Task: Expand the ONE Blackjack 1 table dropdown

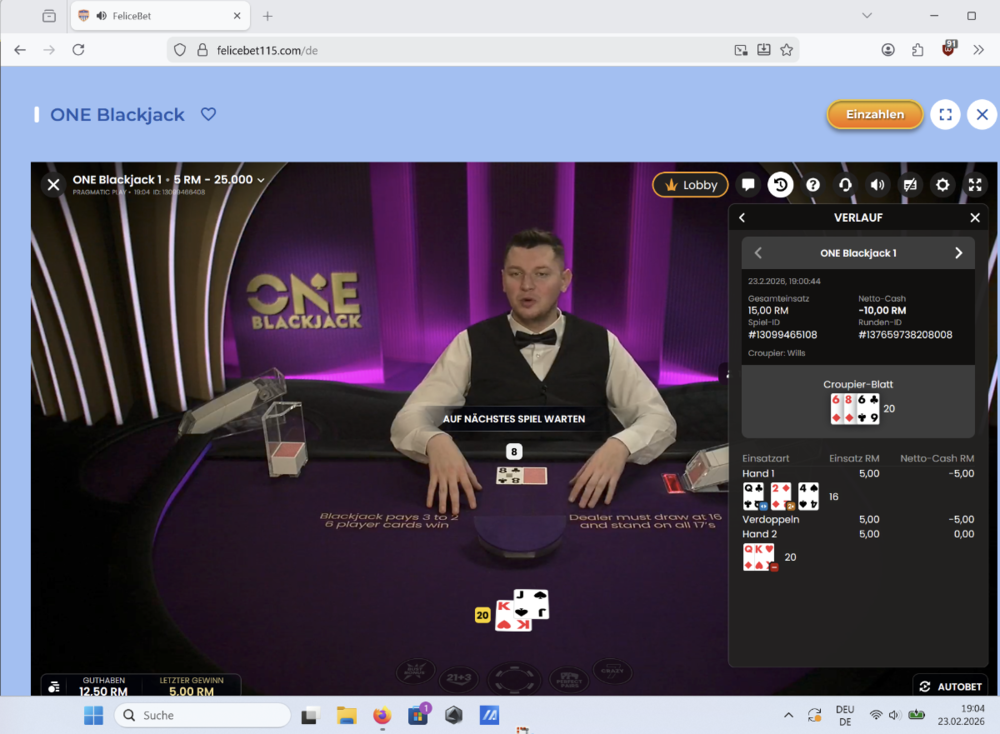Action: pos(261,180)
